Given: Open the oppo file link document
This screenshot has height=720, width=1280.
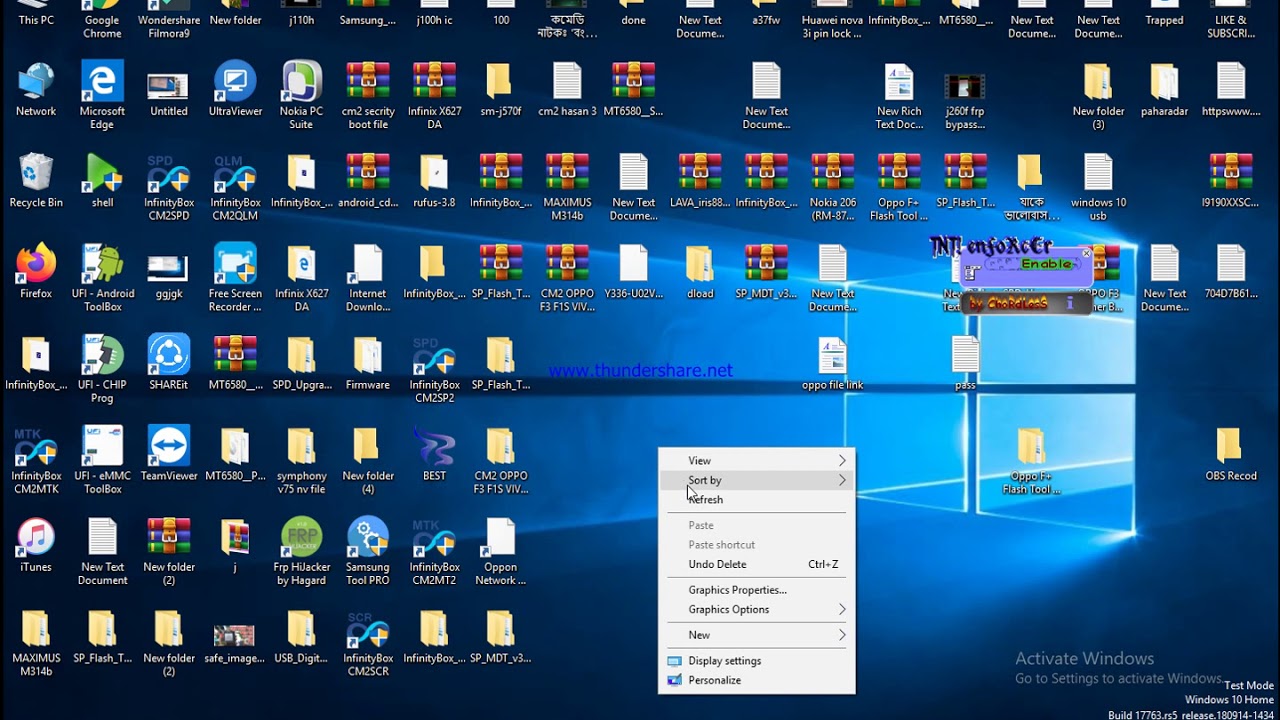Looking at the screenshot, I should pos(832,356).
